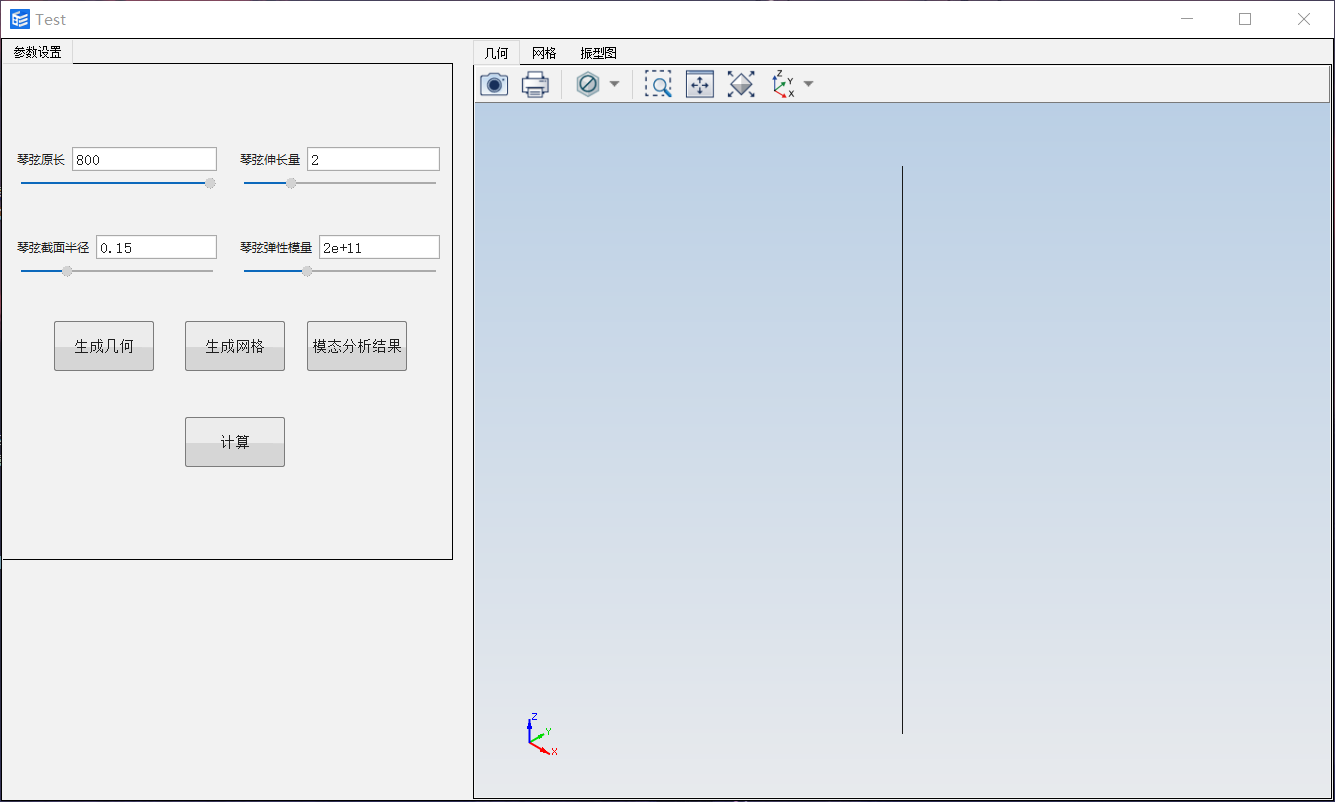Minimize the Test window
The width and height of the screenshot is (1335, 802).
pos(1187,19)
